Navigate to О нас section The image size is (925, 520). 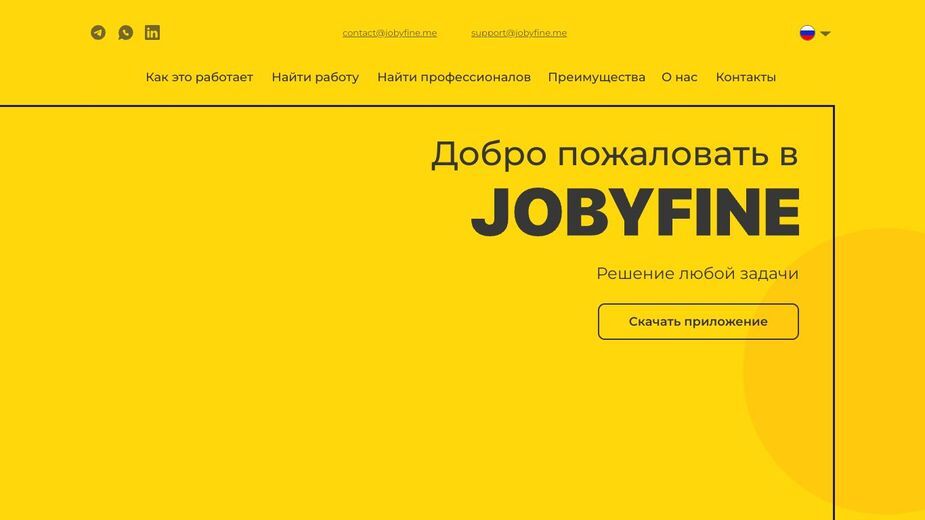point(679,77)
